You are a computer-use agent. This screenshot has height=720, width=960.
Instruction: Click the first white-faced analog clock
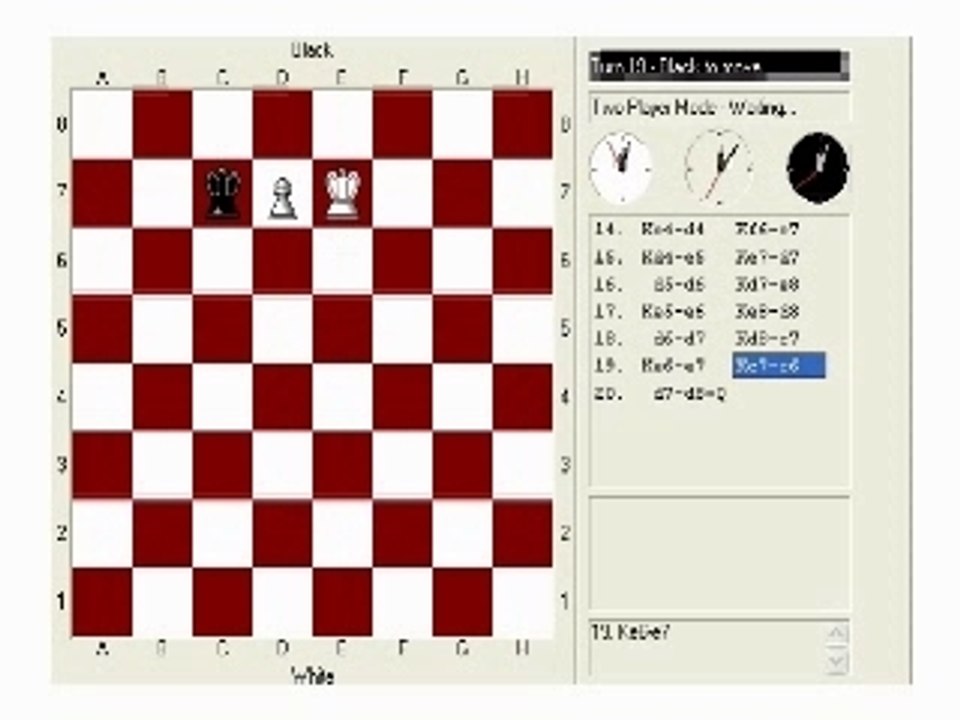point(621,167)
